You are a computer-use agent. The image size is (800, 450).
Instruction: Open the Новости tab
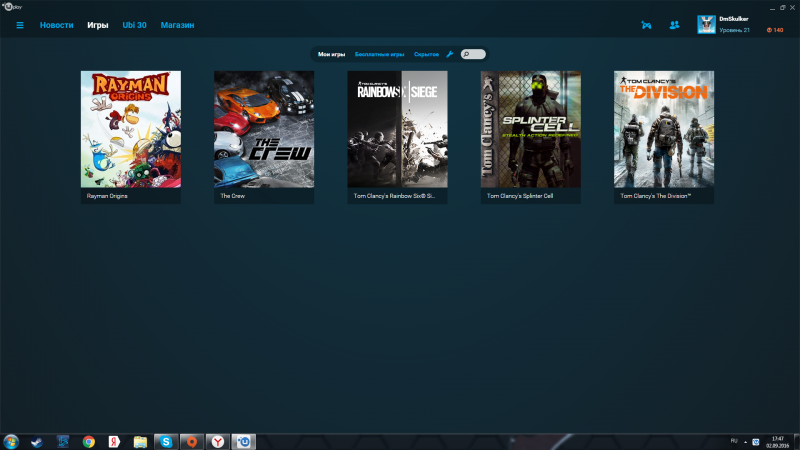click(56, 25)
